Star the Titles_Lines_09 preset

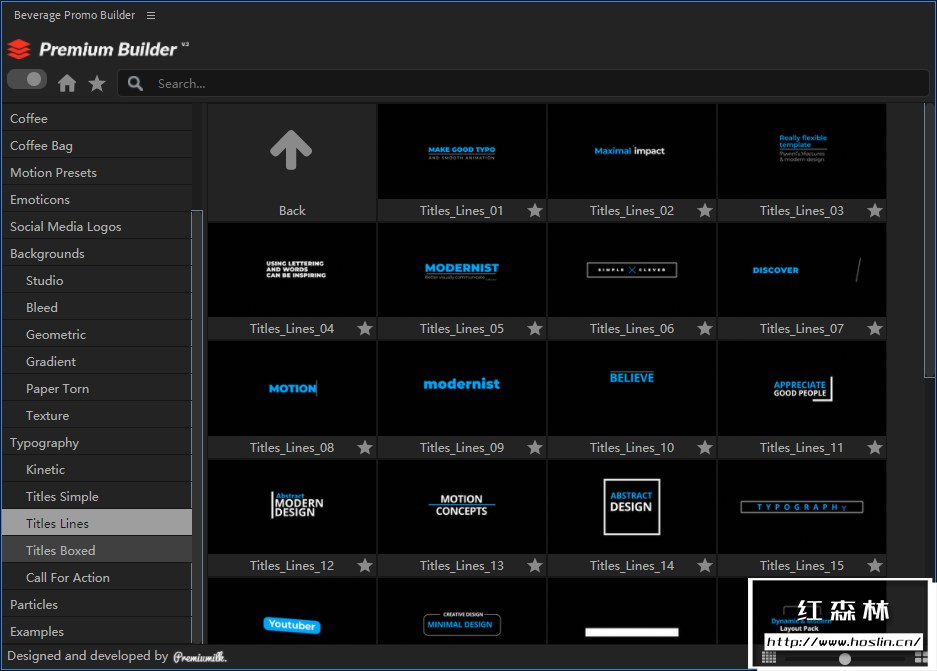tap(535, 447)
